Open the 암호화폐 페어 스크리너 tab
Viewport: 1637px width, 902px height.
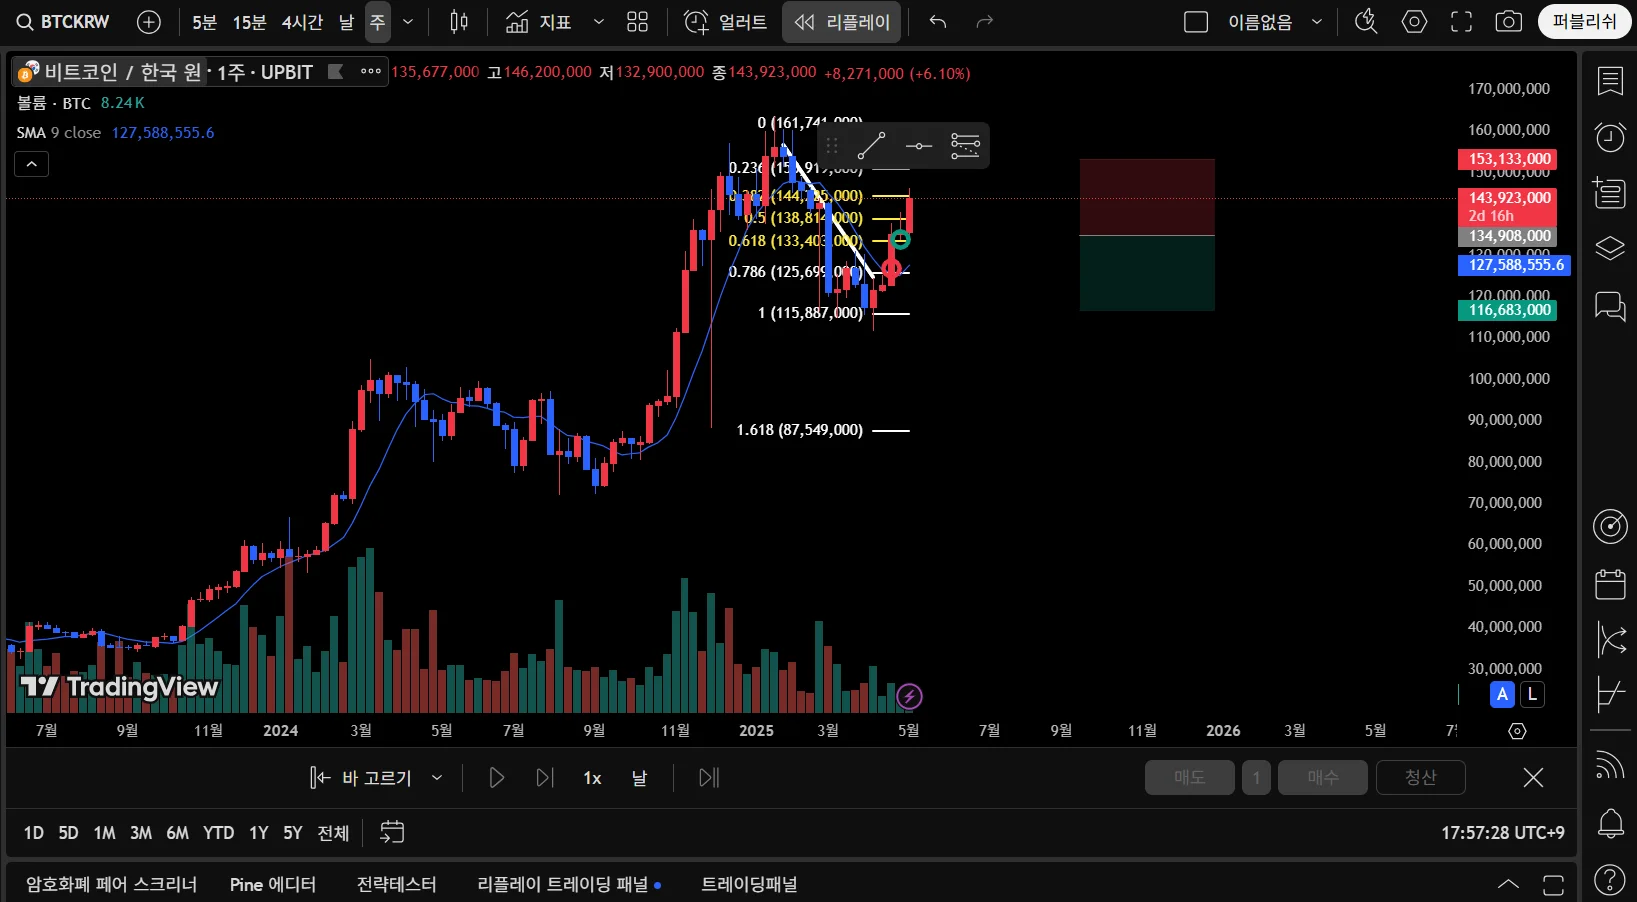(x=111, y=884)
